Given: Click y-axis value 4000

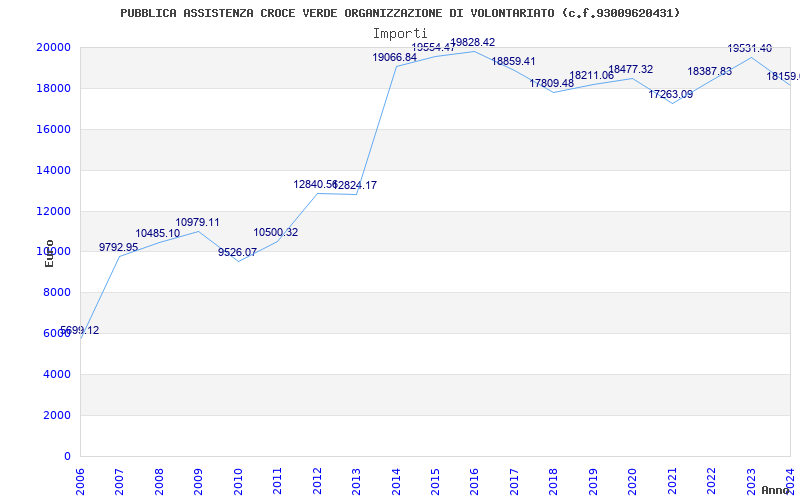Looking at the screenshot, I should (57, 374).
